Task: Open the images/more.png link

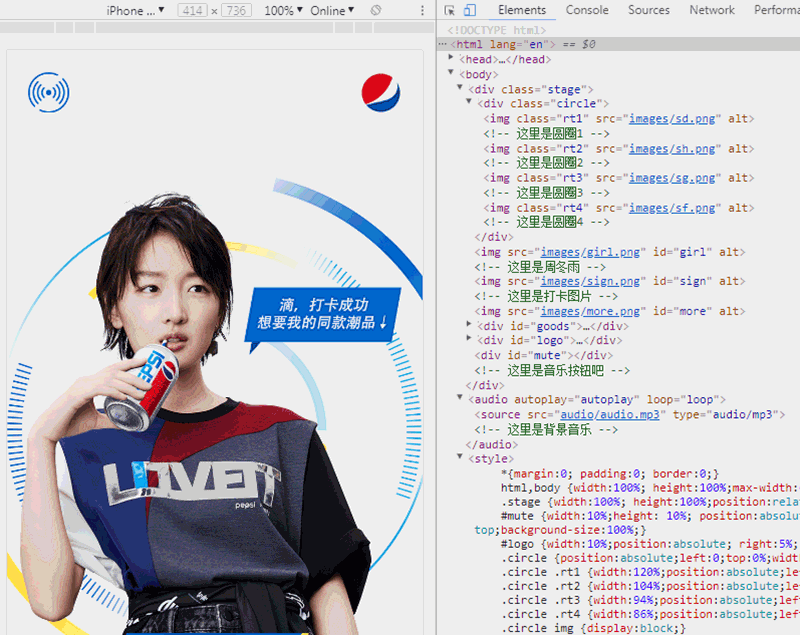Action: tap(590, 311)
